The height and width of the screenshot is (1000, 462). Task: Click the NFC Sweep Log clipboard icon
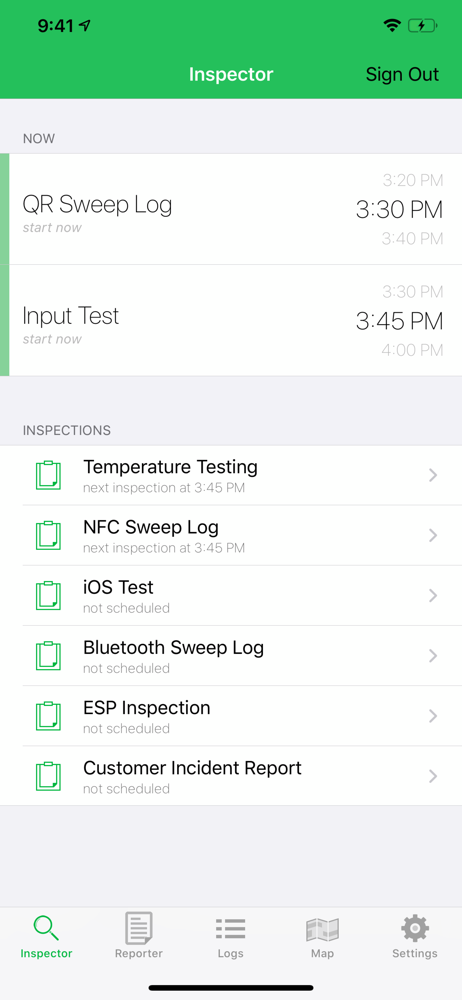(x=48, y=535)
